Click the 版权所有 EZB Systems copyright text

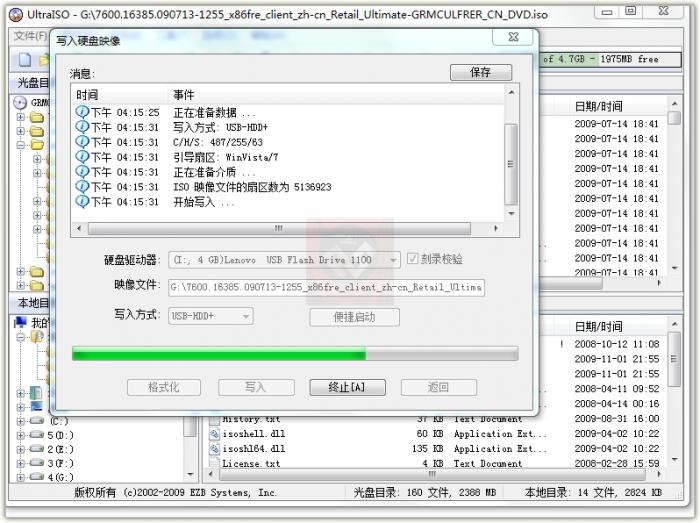(175, 492)
